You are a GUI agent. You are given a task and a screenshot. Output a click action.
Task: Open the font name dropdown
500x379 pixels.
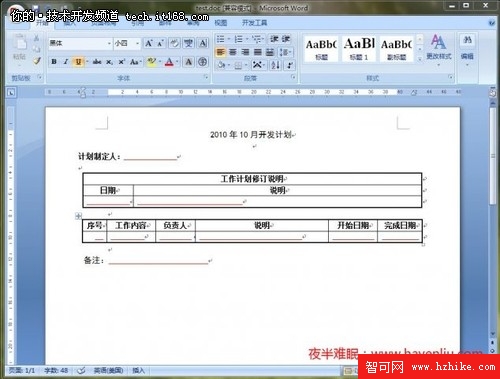[x=109, y=43]
